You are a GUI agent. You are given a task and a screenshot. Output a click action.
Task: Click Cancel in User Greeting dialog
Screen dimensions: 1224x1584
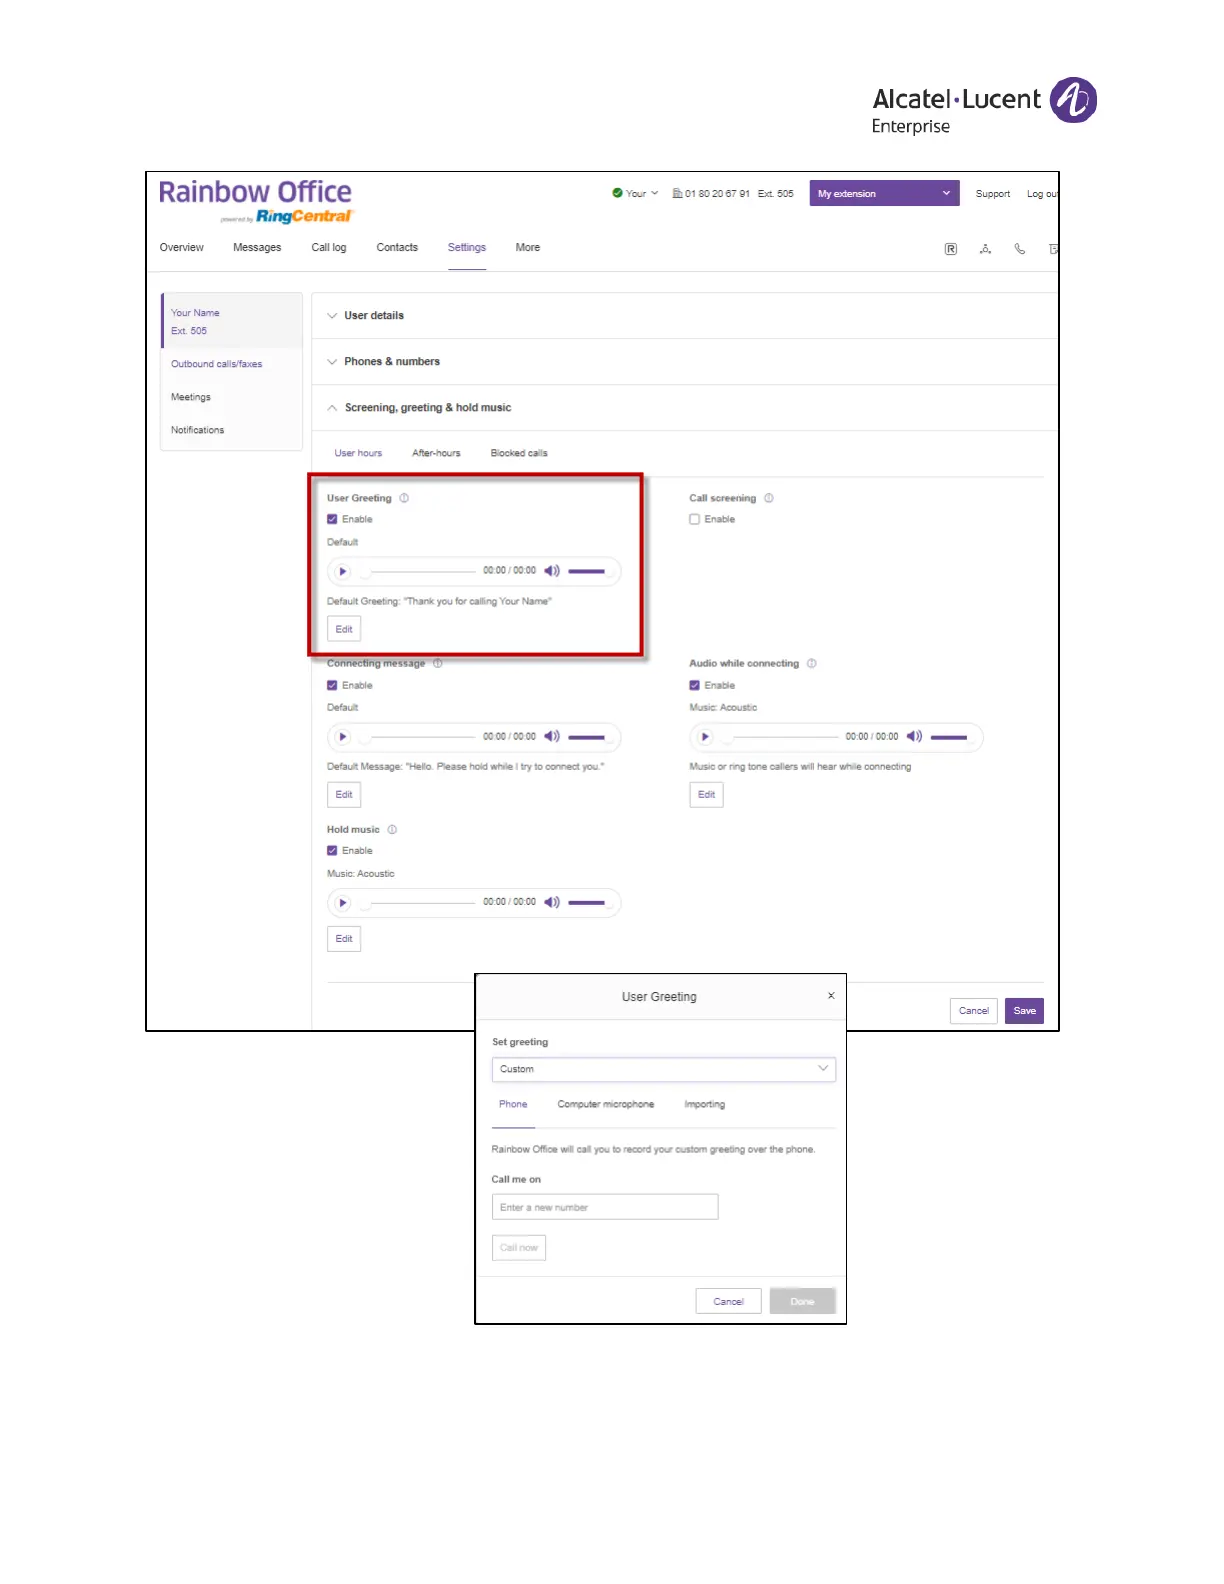(x=728, y=1301)
